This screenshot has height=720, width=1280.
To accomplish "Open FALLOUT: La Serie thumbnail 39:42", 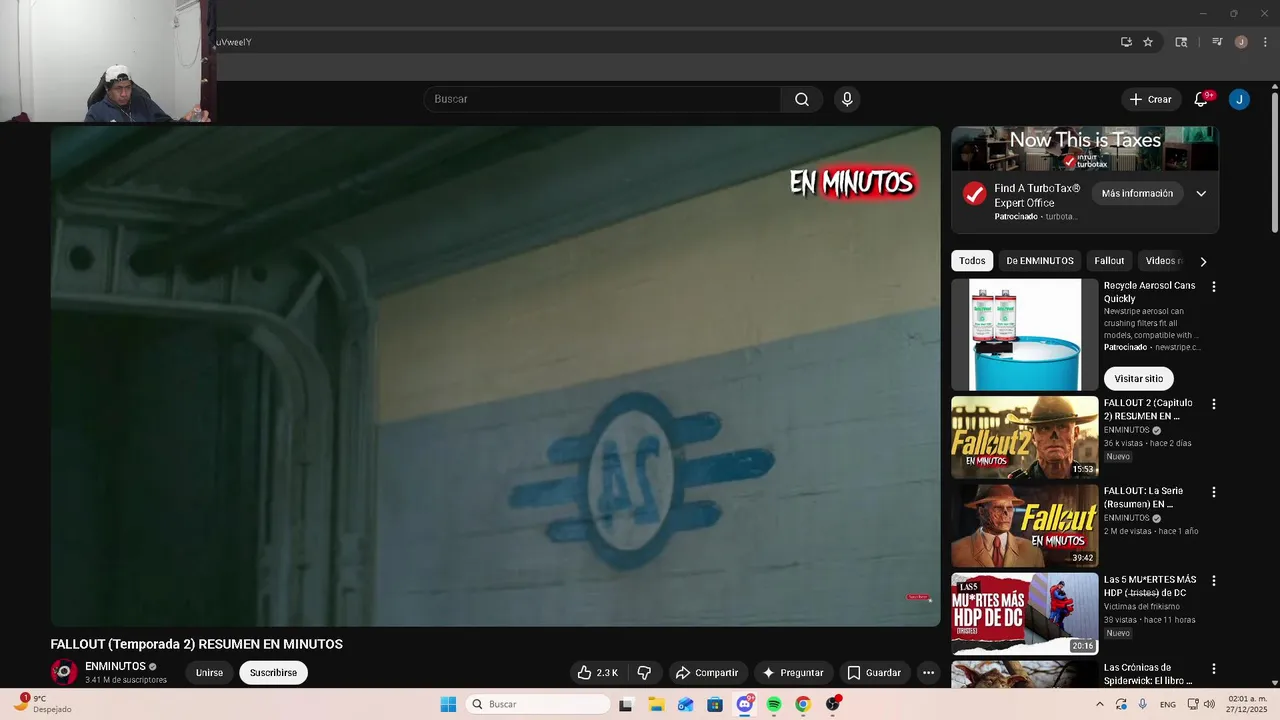I will 1025,525.
